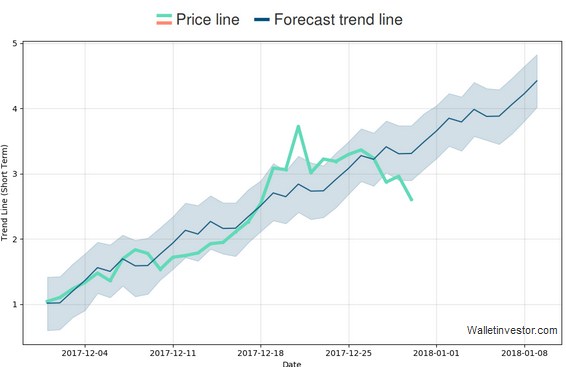Click the dark blue Forecast legend swatch

coord(262,19)
